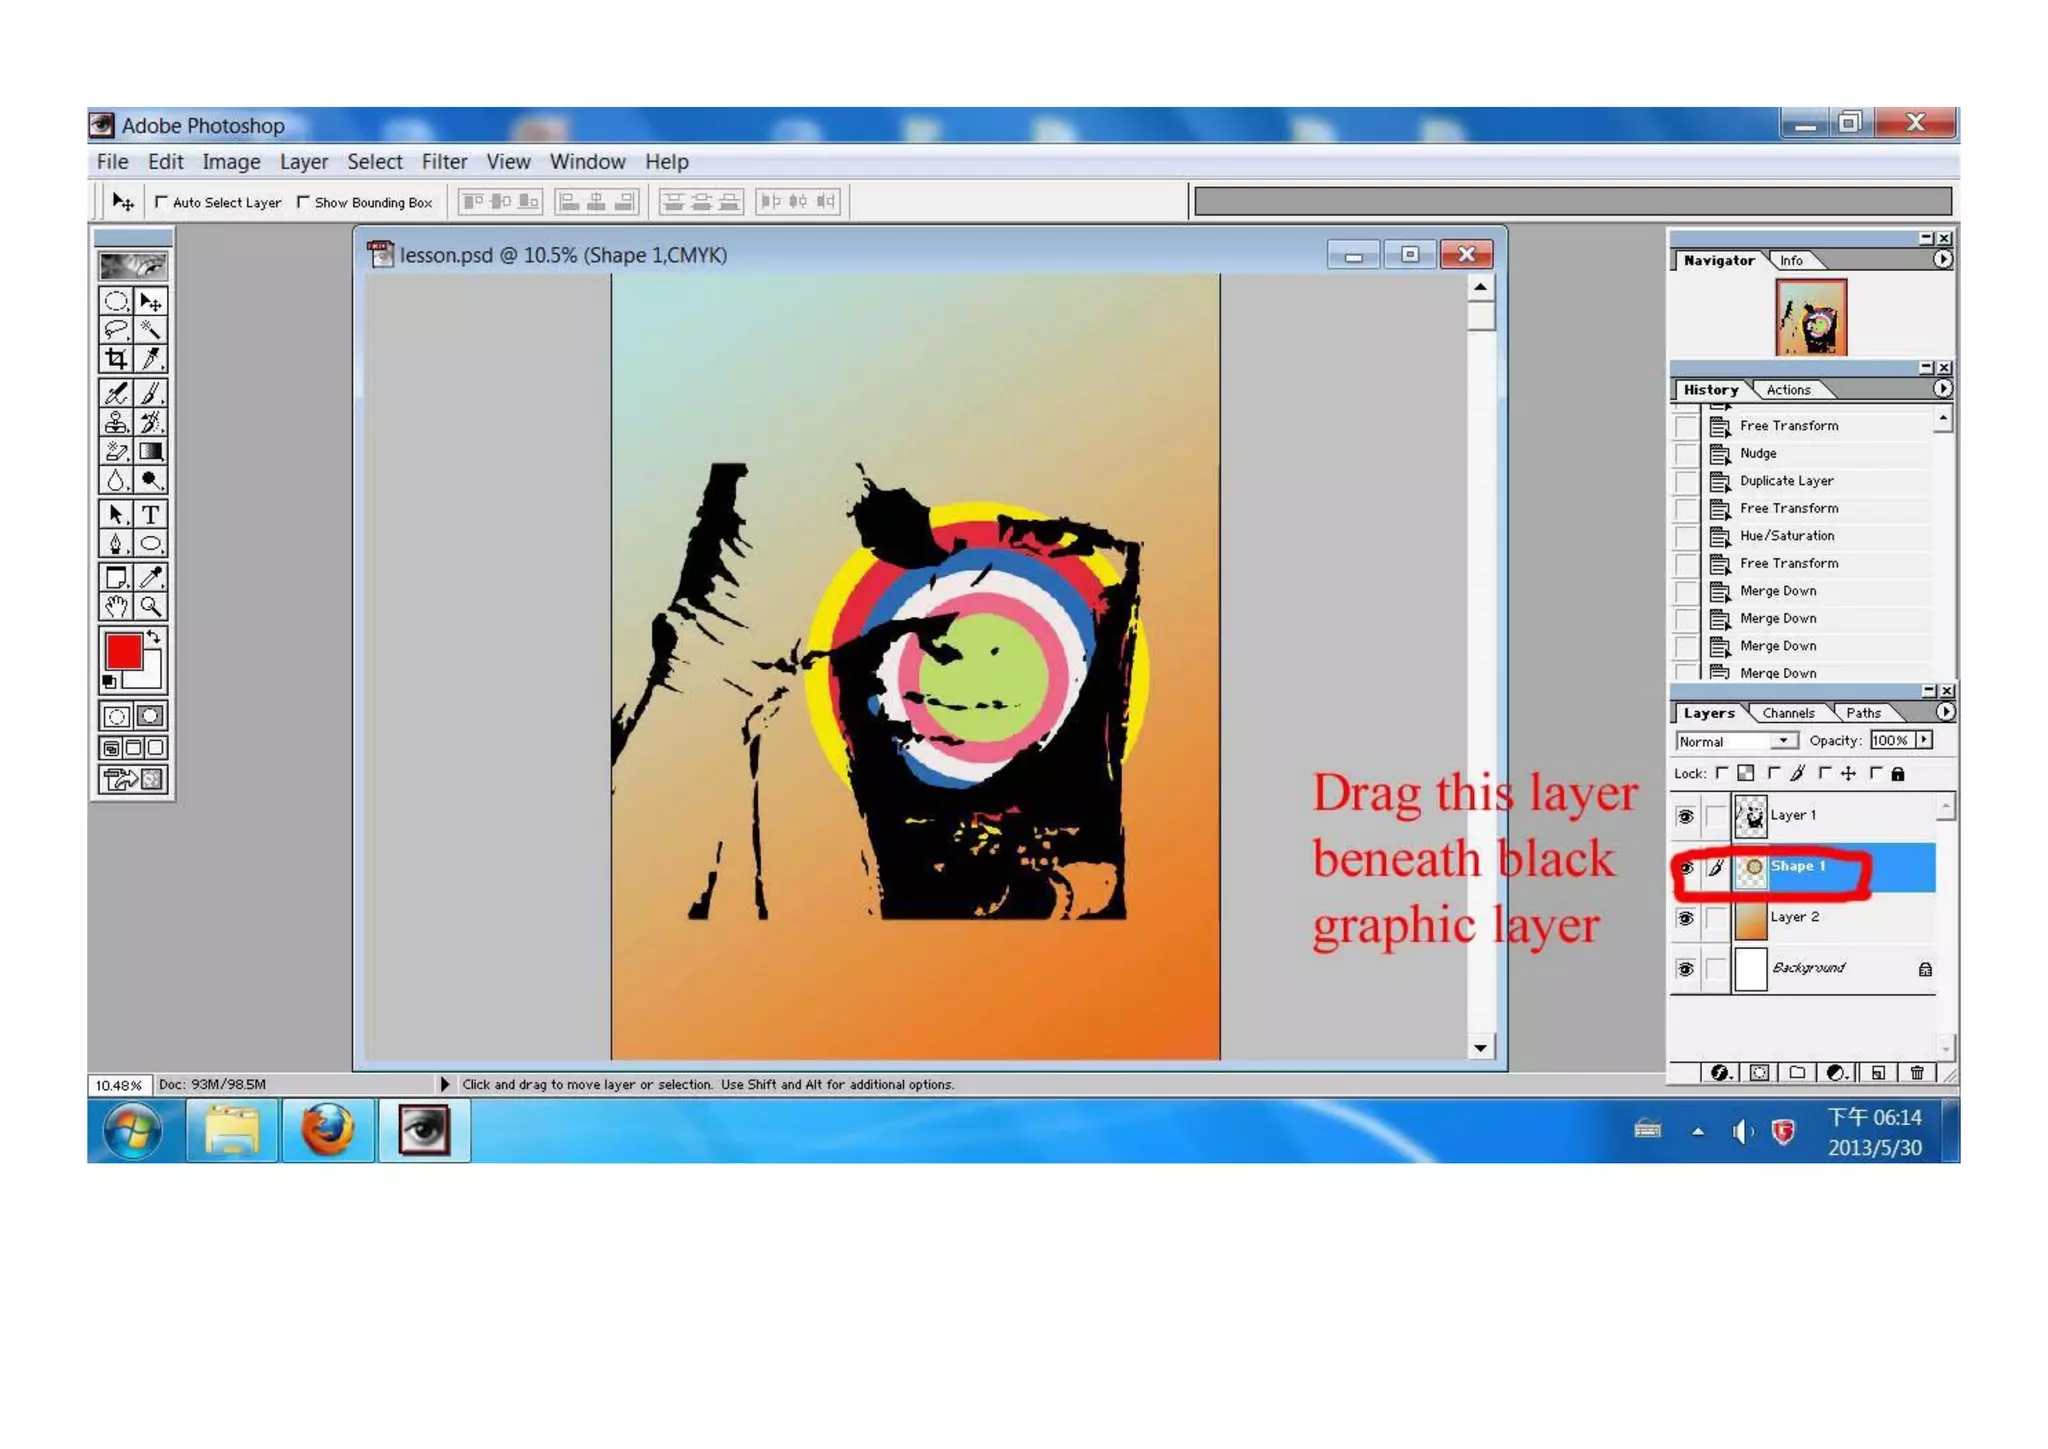This screenshot has height=1449, width=2048.
Task: Select the Notes tool
Action: pos(116,577)
